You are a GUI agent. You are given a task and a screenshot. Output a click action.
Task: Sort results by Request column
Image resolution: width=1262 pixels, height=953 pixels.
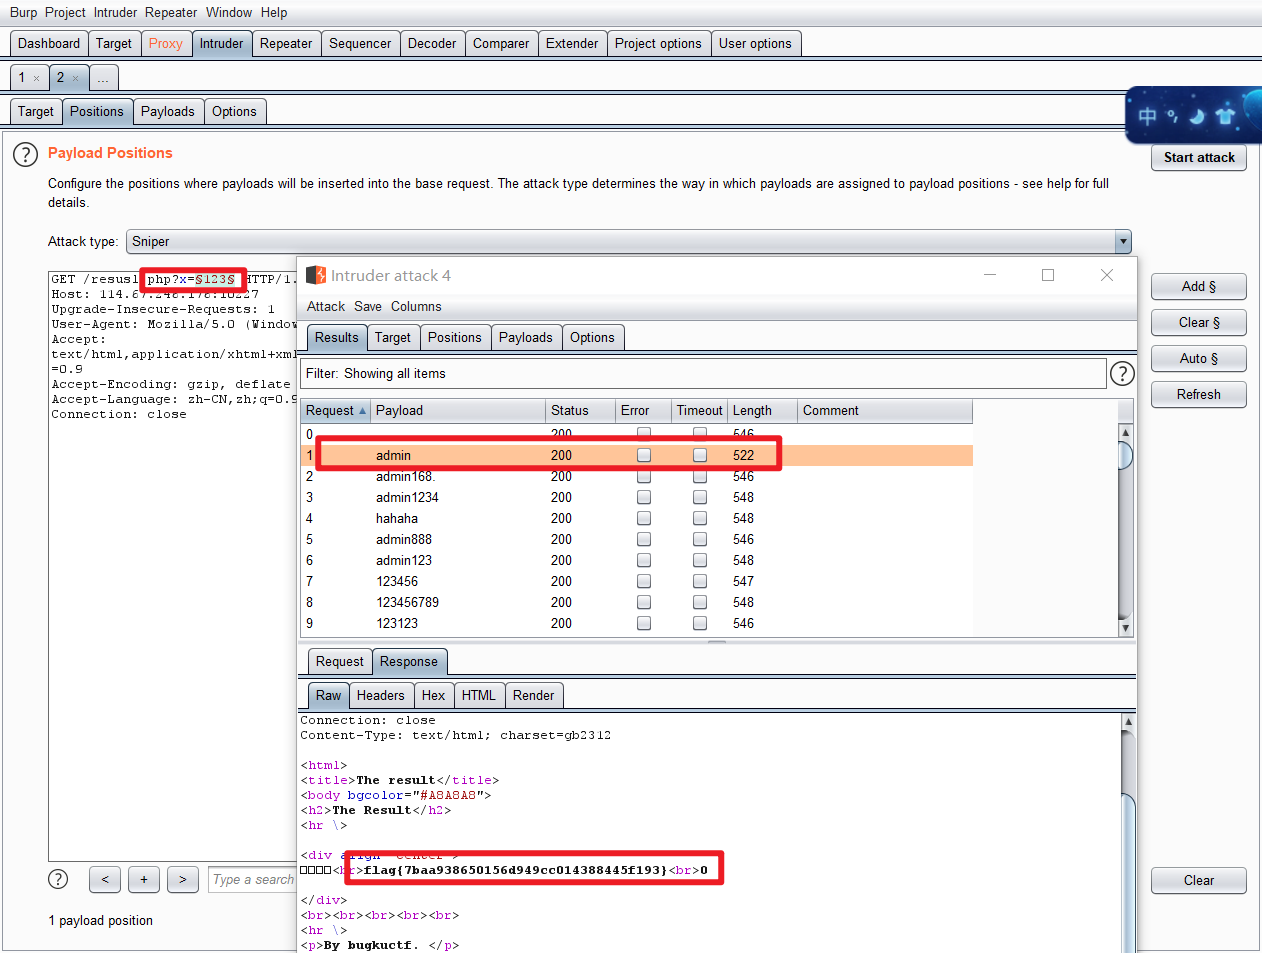336,411
